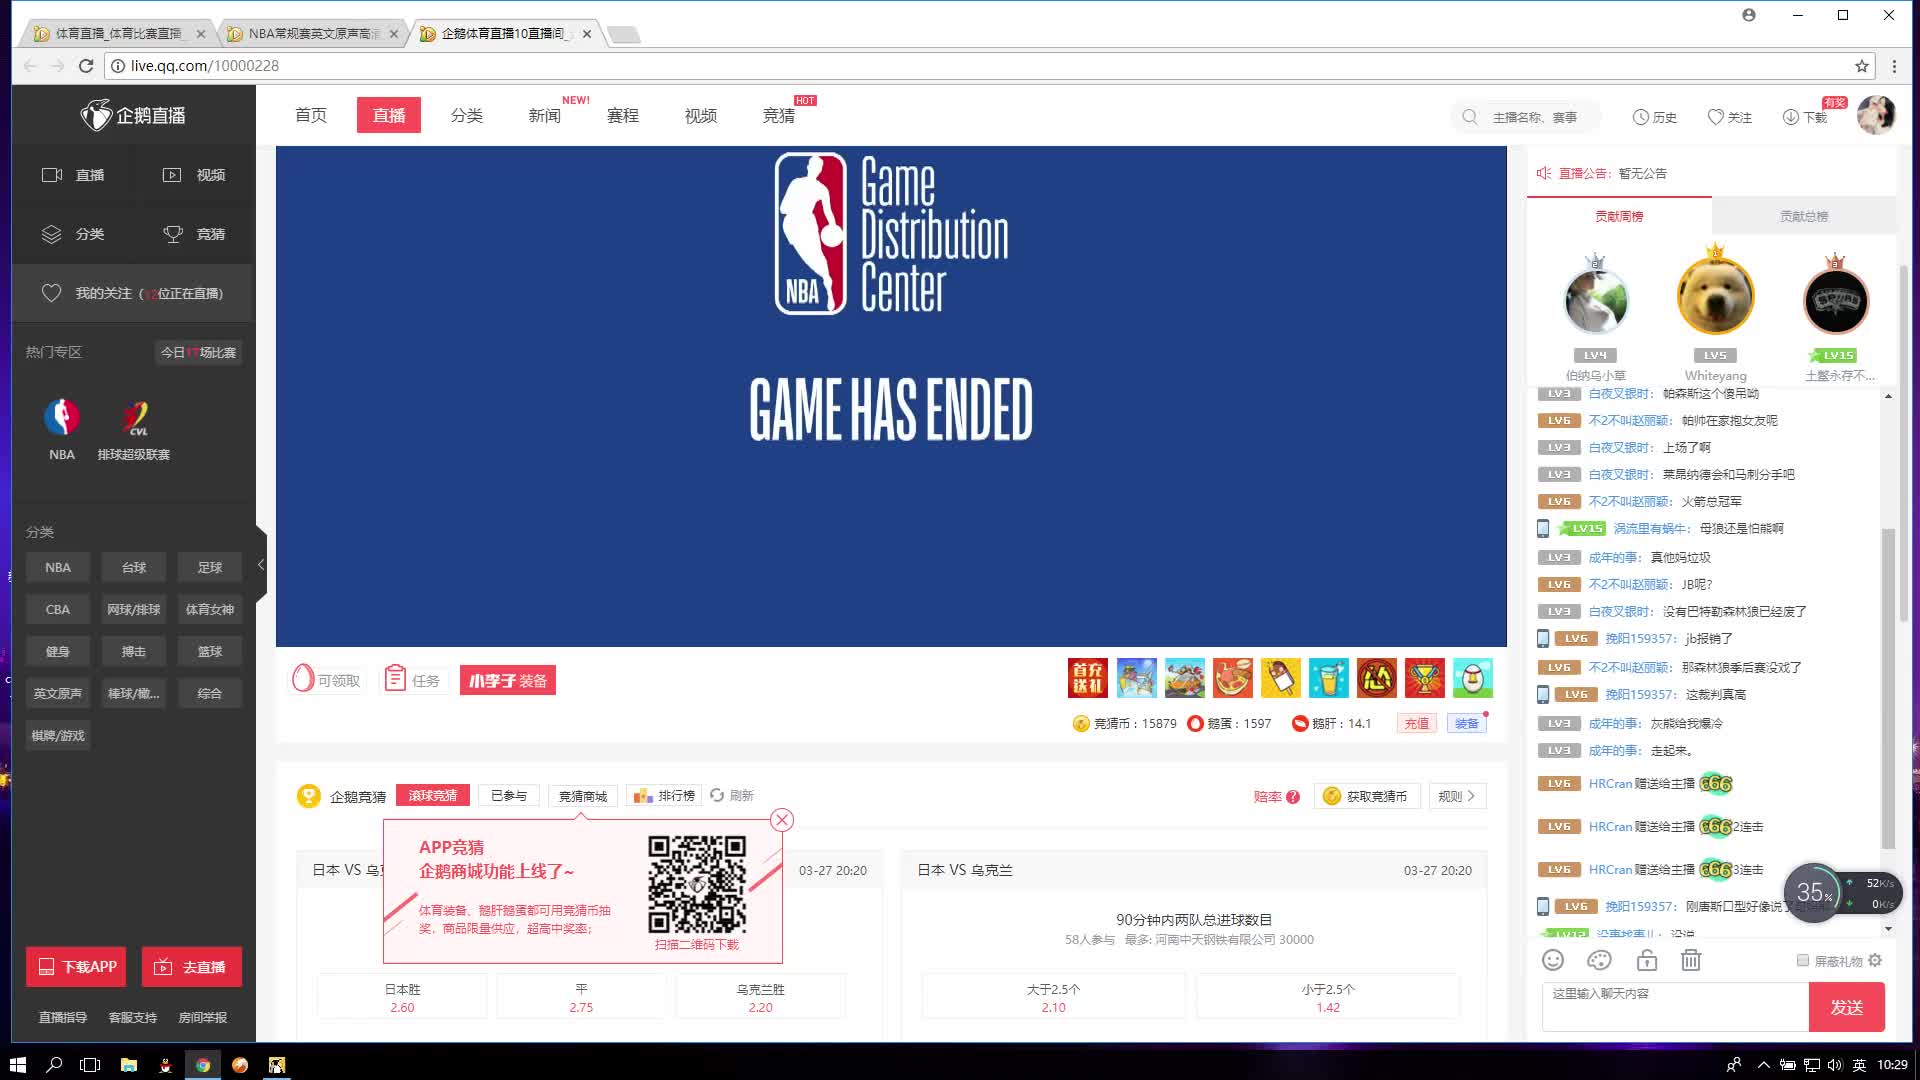This screenshot has width=1920, height=1080.
Task: Bet on 小于2.5个 1.42 option
Action: [1328, 997]
